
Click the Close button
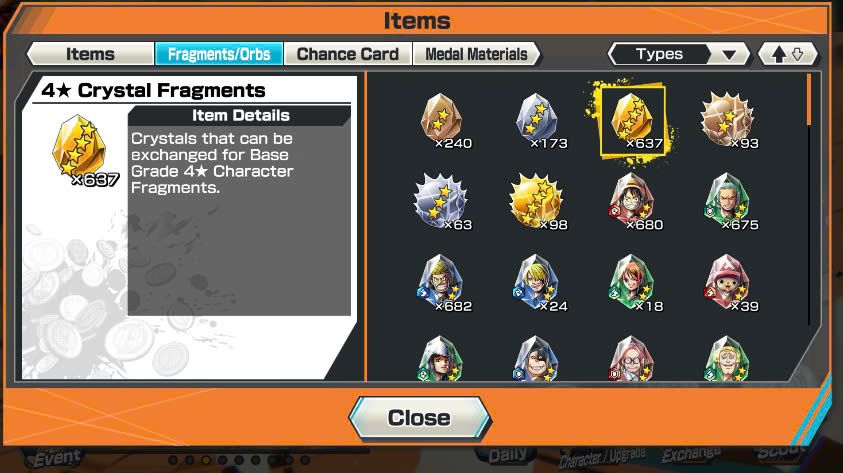(x=419, y=418)
